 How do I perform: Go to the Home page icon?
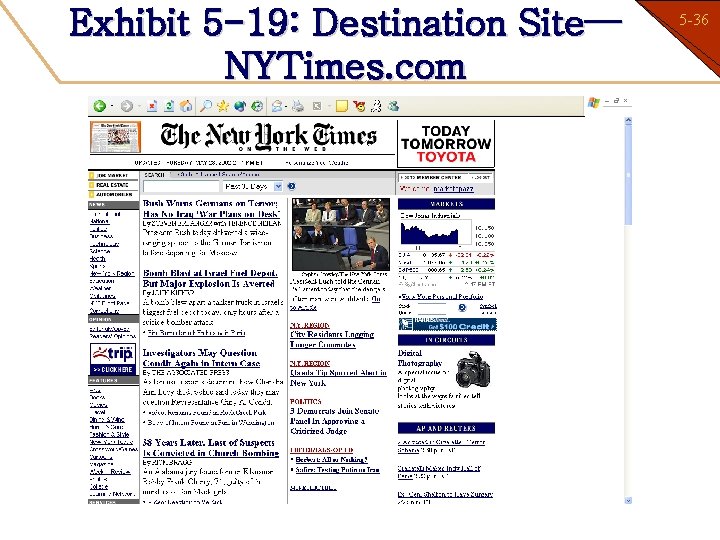pyautogui.click(x=186, y=107)
